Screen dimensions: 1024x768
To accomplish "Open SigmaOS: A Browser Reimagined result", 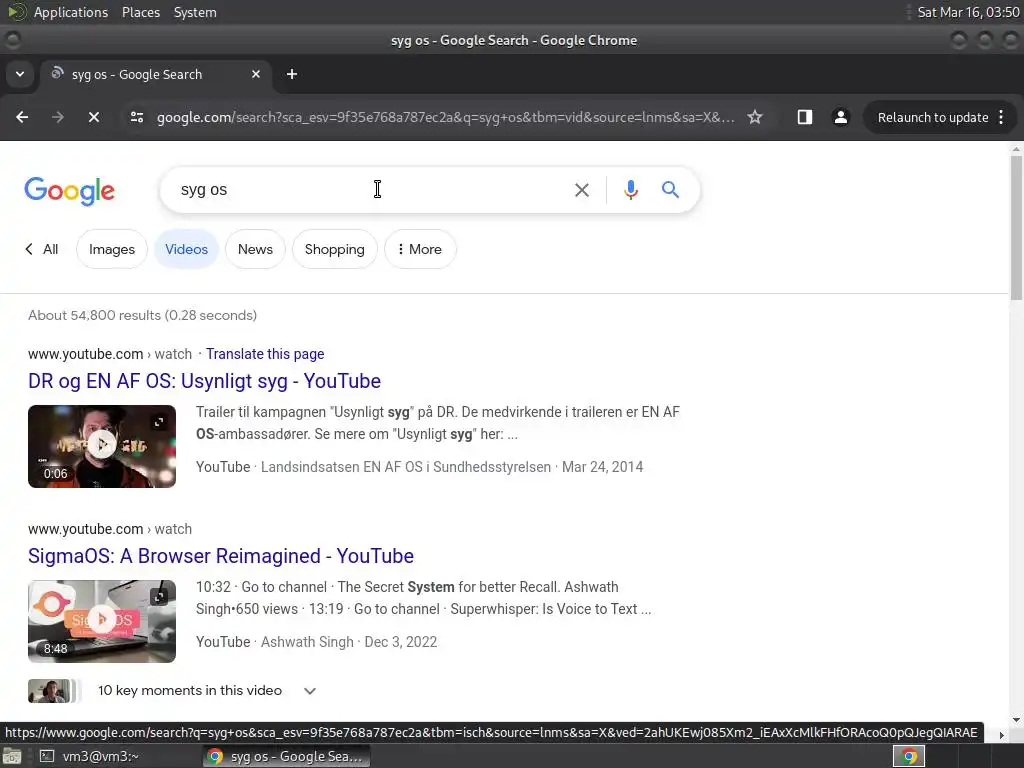I will point(221,556).
